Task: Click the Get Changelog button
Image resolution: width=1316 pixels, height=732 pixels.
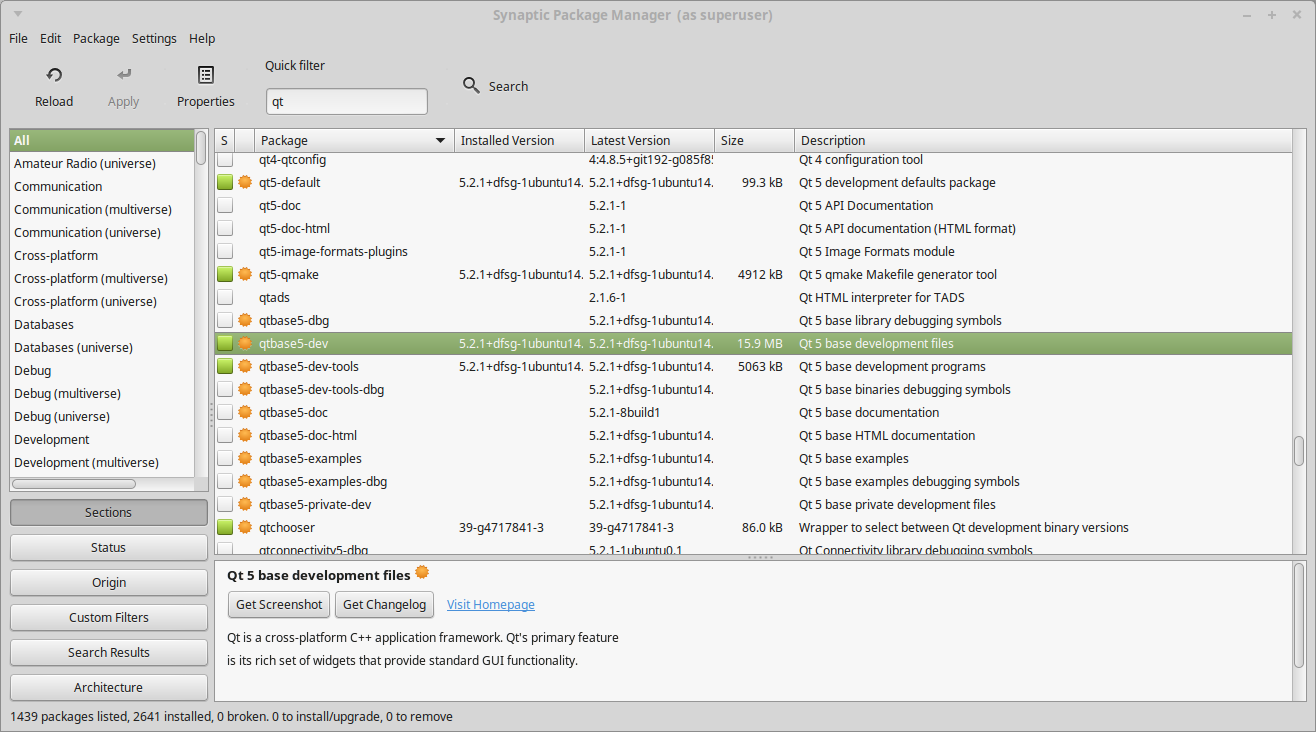Action: pos(385,604)
